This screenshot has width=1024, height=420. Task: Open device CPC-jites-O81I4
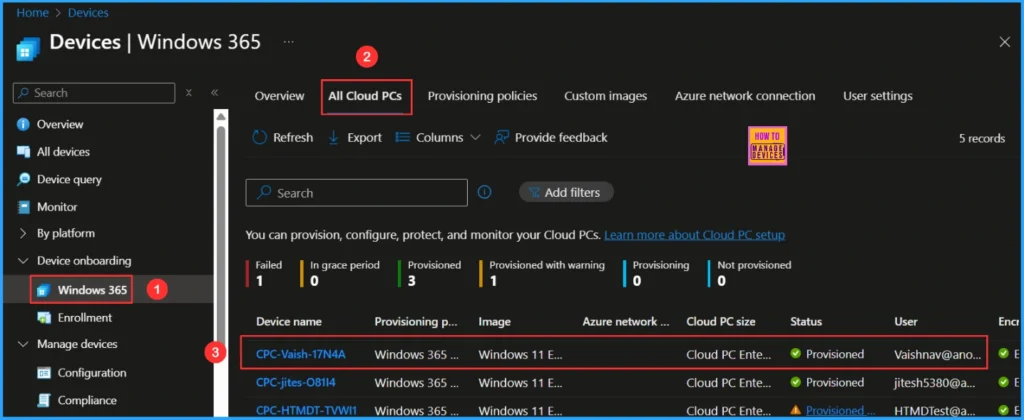pos(296,382)
